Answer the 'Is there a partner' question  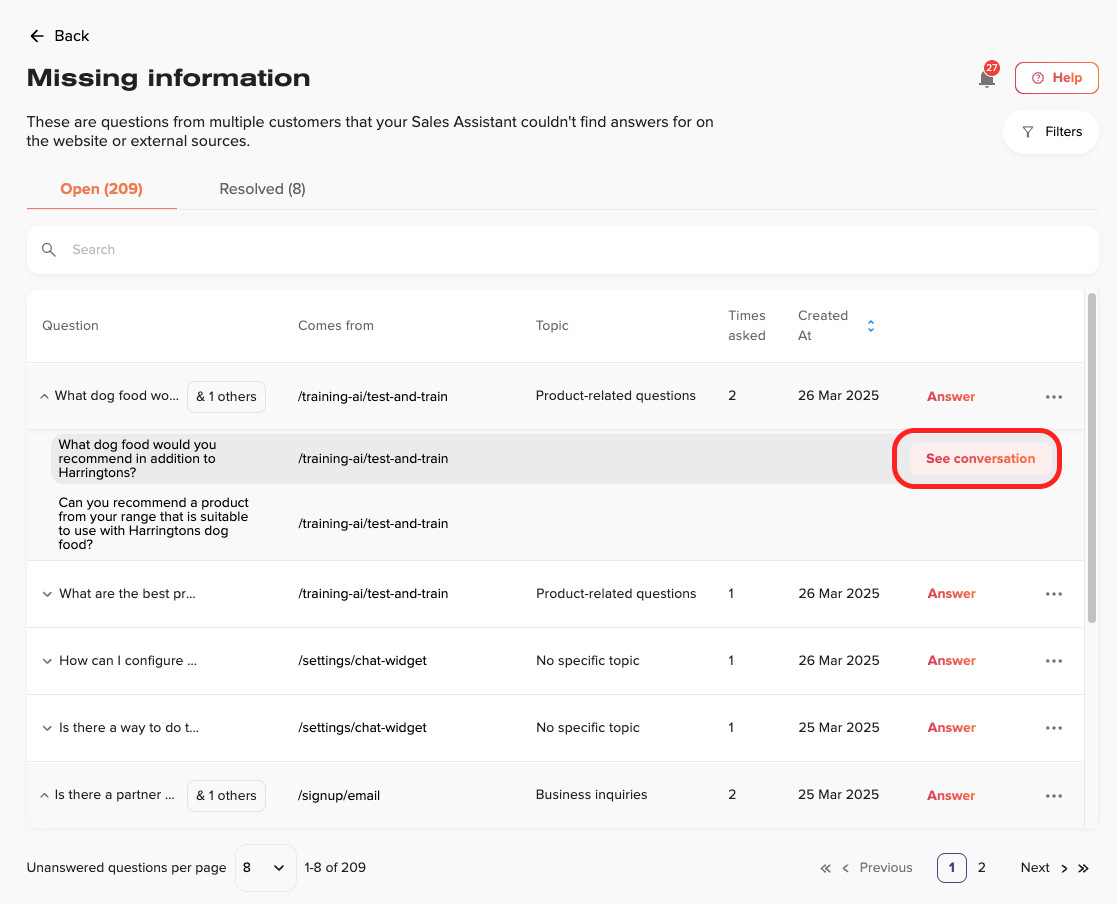point(951,796)
